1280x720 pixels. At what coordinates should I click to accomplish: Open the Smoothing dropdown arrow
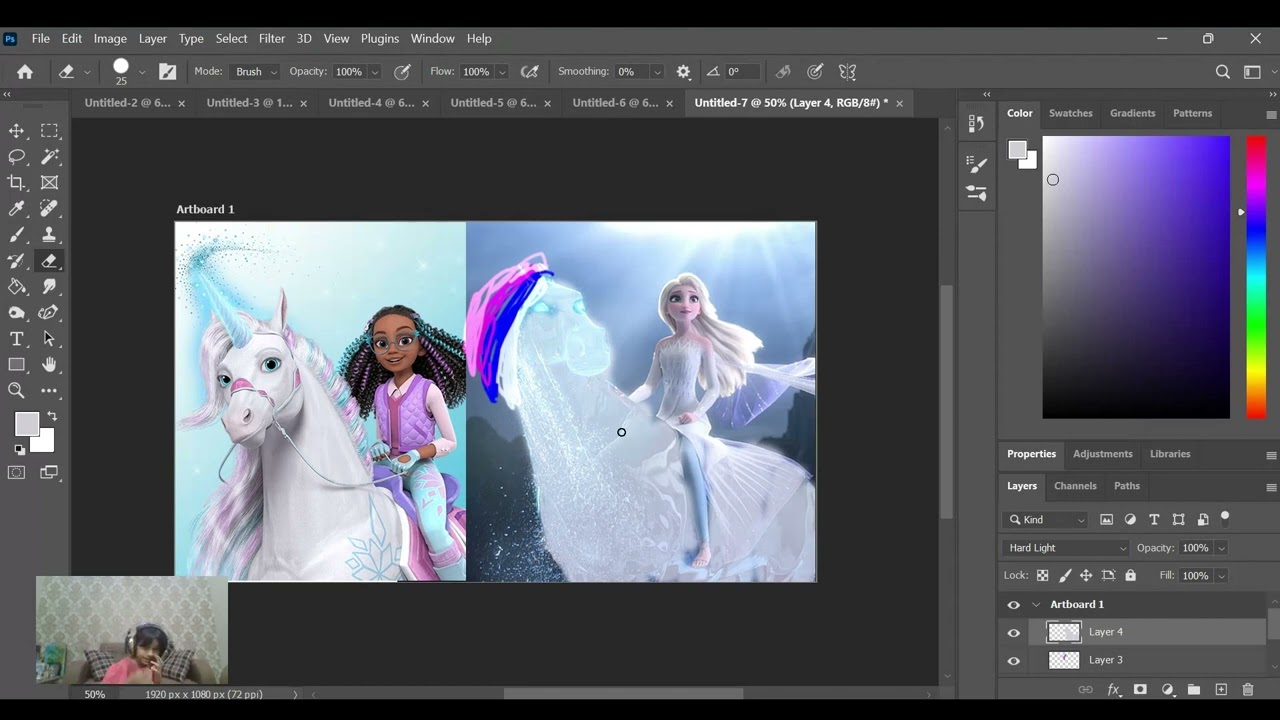coord(657,72)
